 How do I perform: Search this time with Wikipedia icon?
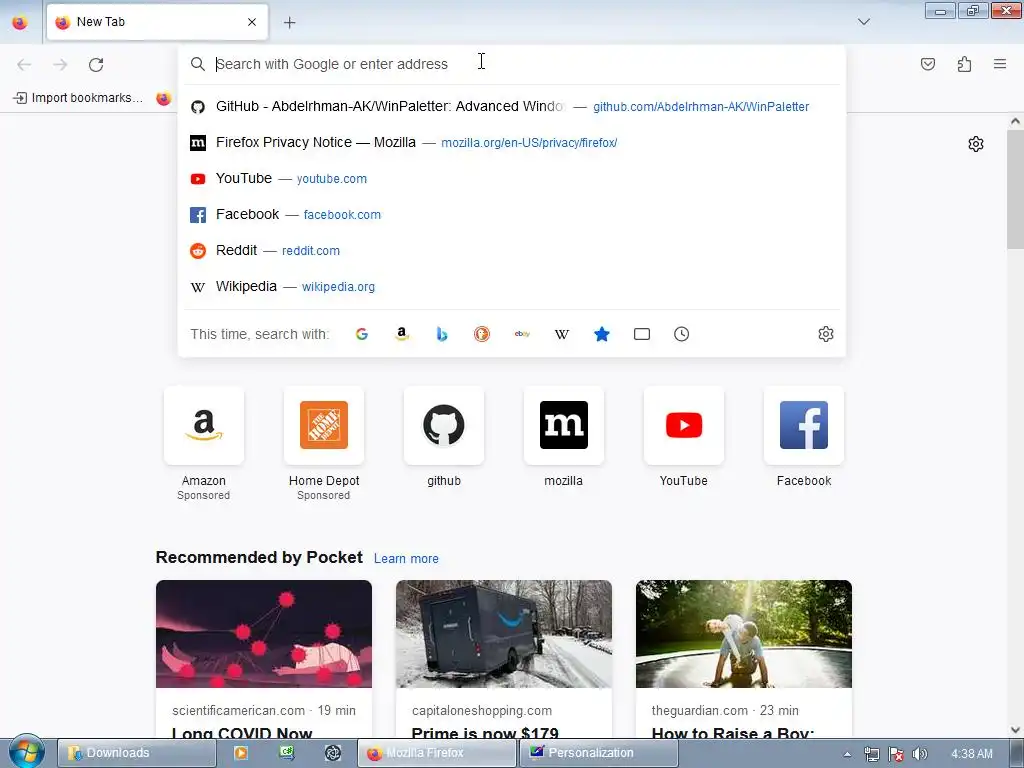click(x=562, y=334)
